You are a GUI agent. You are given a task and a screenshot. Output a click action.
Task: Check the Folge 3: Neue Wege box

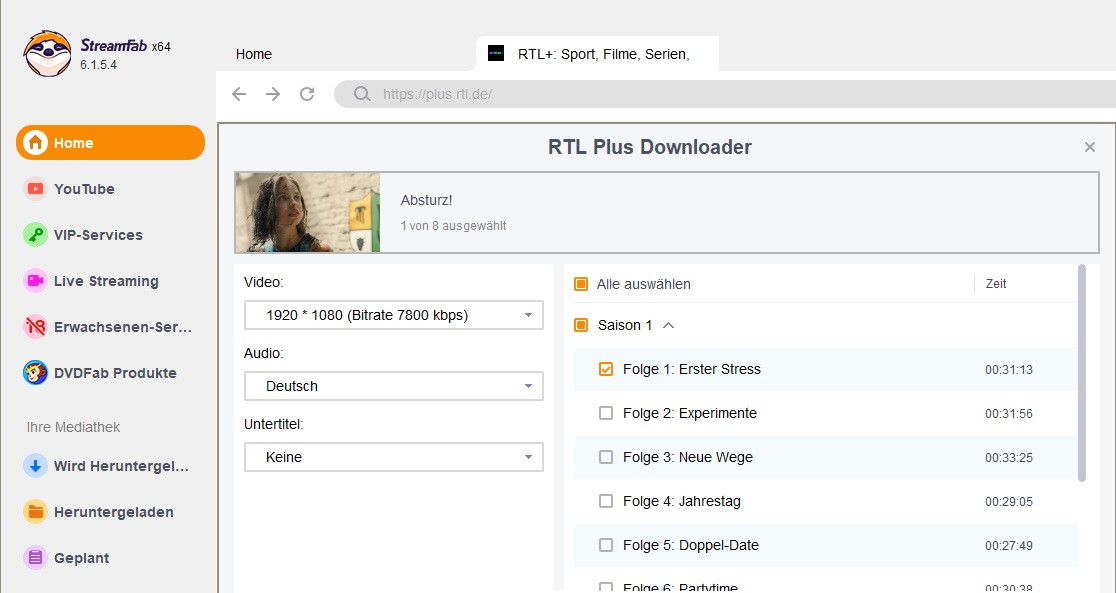click(605, 457)
